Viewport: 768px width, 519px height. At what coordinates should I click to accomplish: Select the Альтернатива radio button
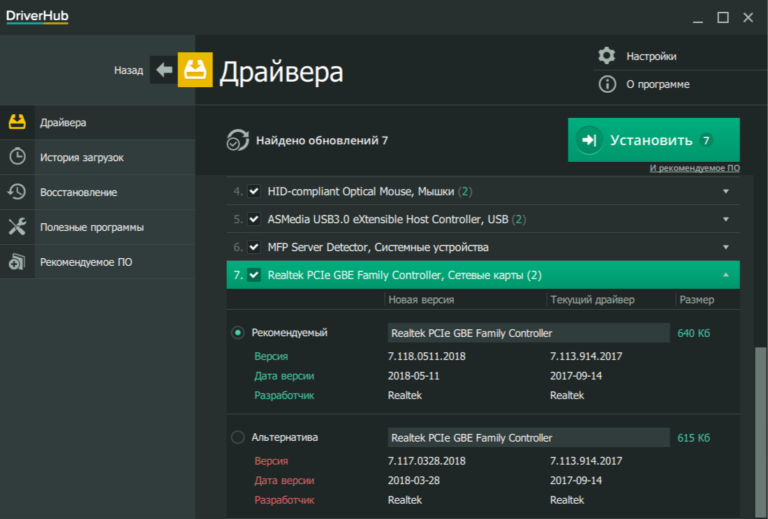point(237,437)
